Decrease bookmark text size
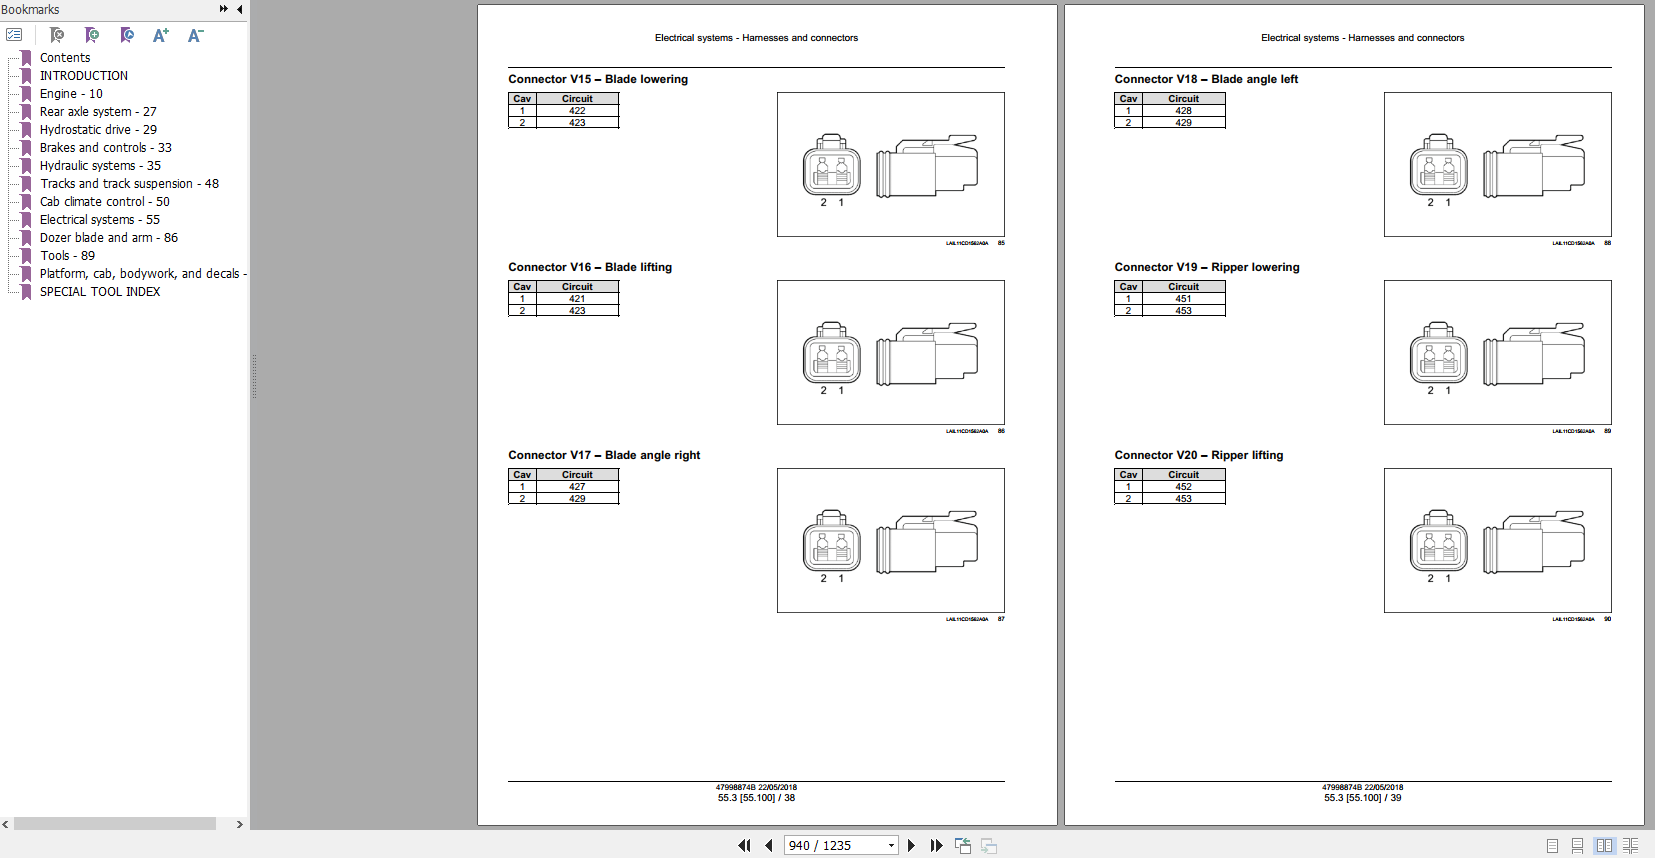 (x=195, y=35)
